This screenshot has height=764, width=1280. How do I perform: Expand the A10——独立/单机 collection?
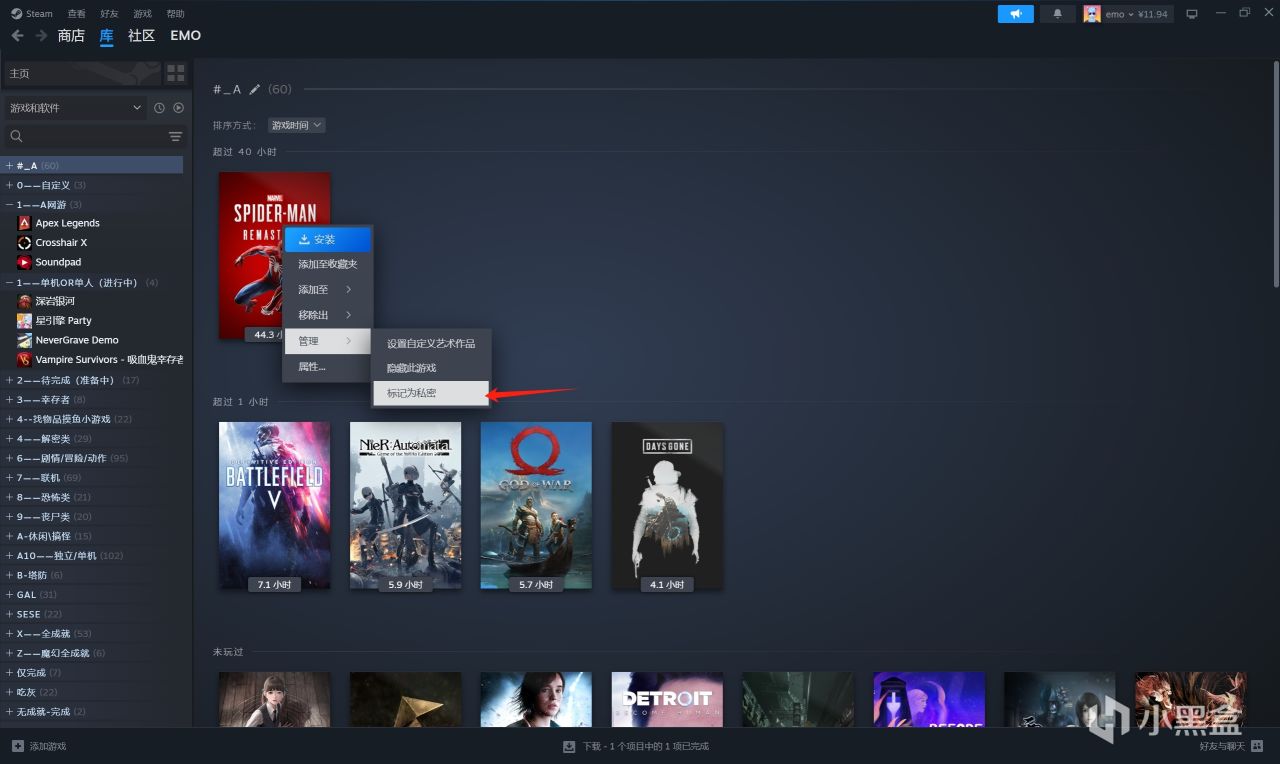point(9,555)
